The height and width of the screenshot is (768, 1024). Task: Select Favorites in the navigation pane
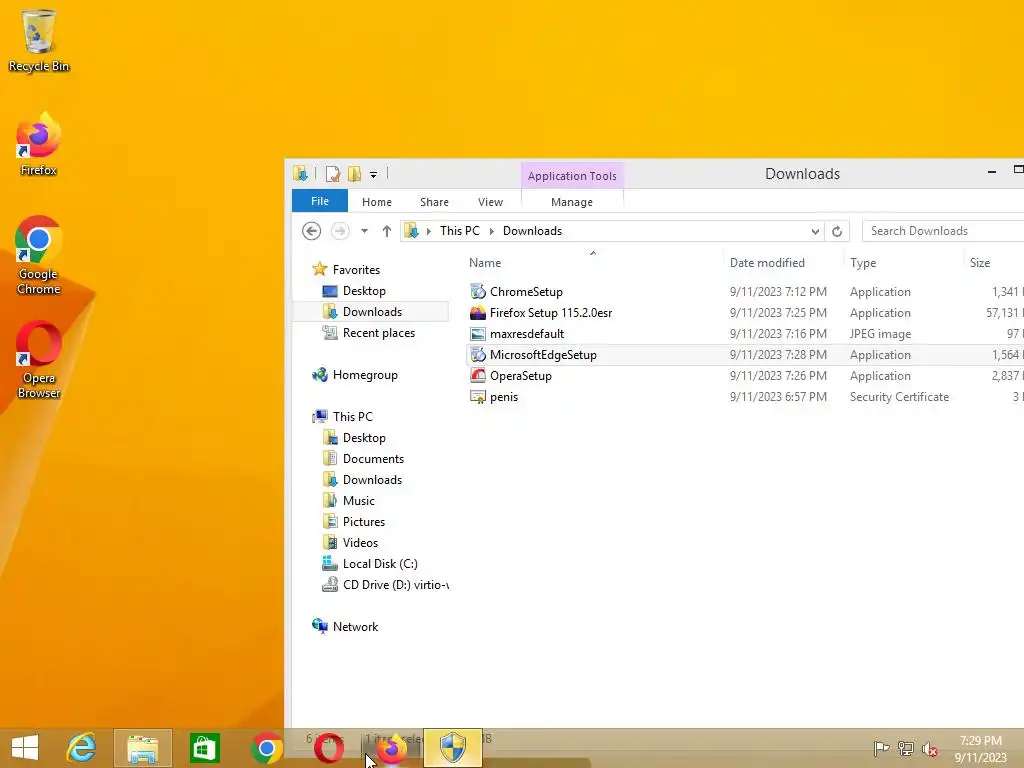pos(356,270)
